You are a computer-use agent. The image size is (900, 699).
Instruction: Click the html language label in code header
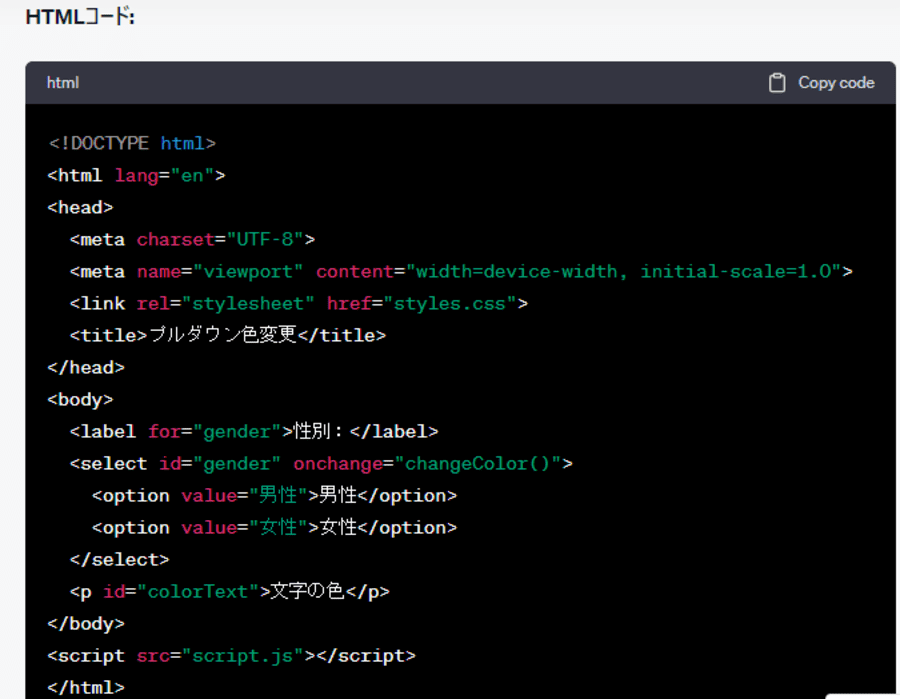coord(63,83)
